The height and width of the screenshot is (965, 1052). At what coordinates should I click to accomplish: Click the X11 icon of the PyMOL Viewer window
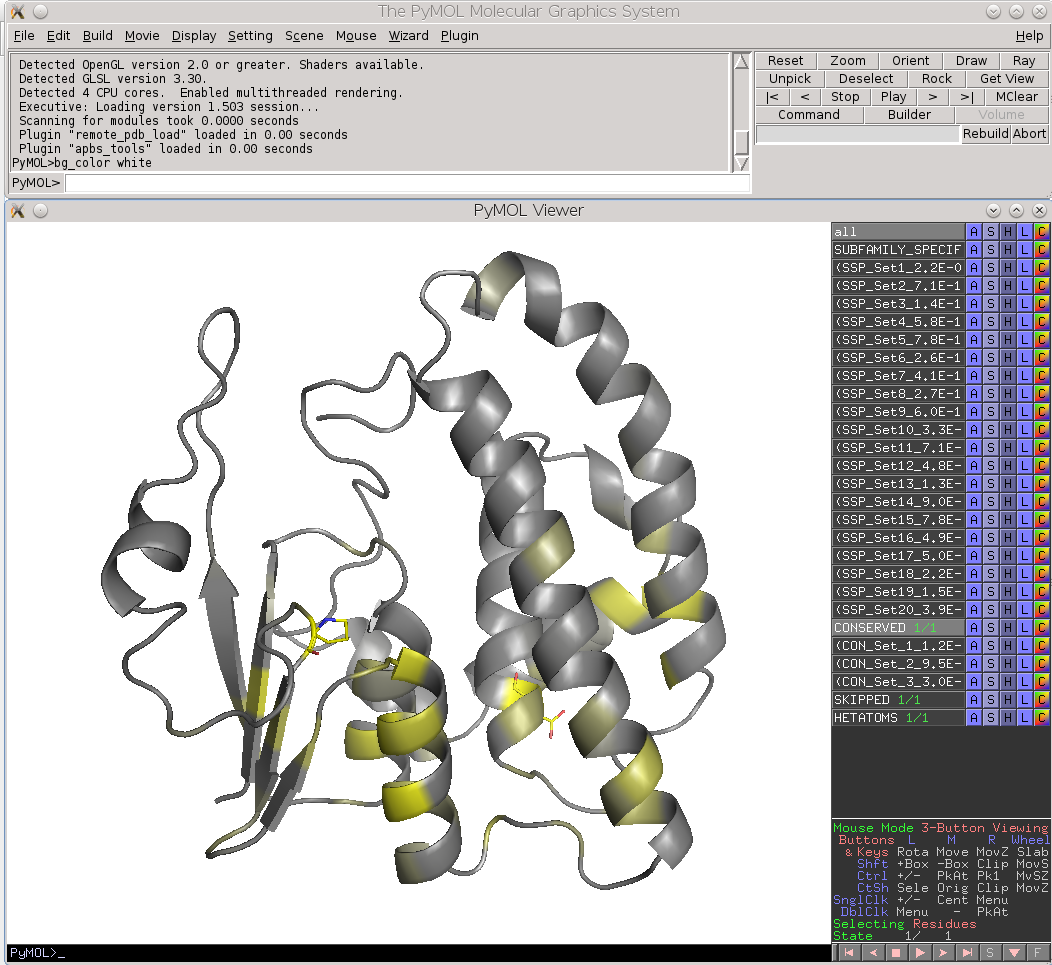[x=17, y=211]
